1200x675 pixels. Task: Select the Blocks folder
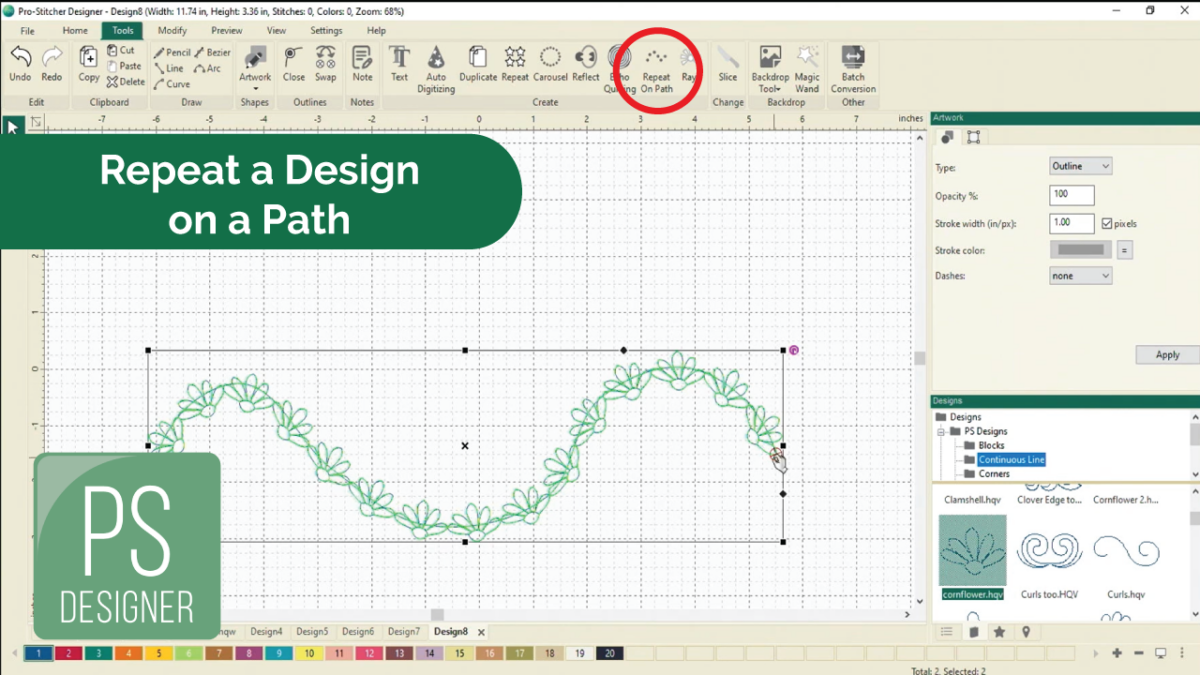pyautogui.click(x=984, y=445)
